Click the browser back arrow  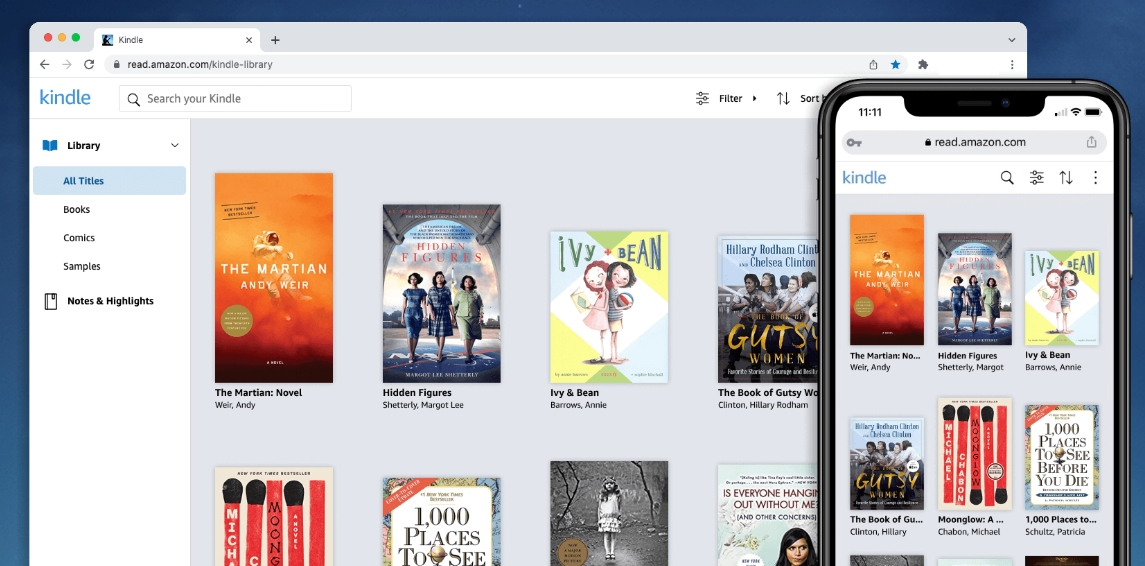tap(45, 64)
